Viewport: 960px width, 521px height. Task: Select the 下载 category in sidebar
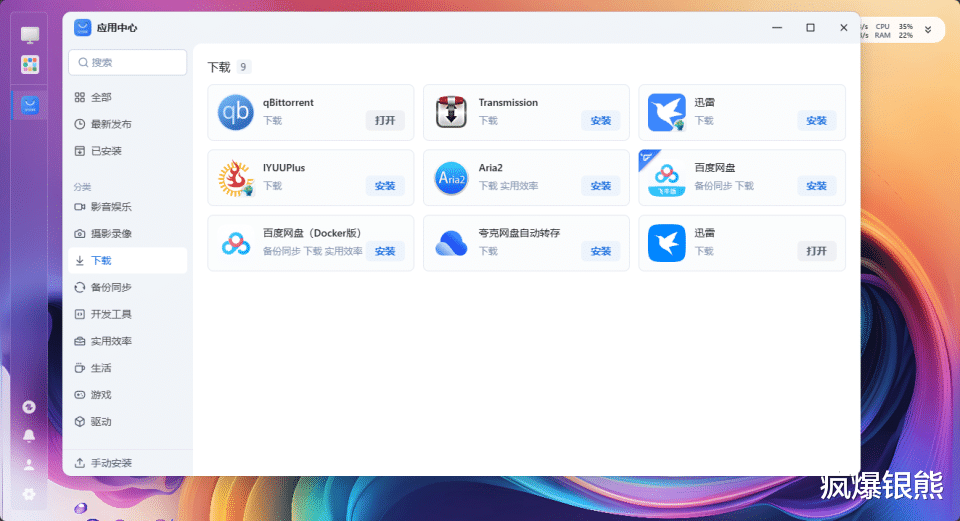click(x=127, y=261)
